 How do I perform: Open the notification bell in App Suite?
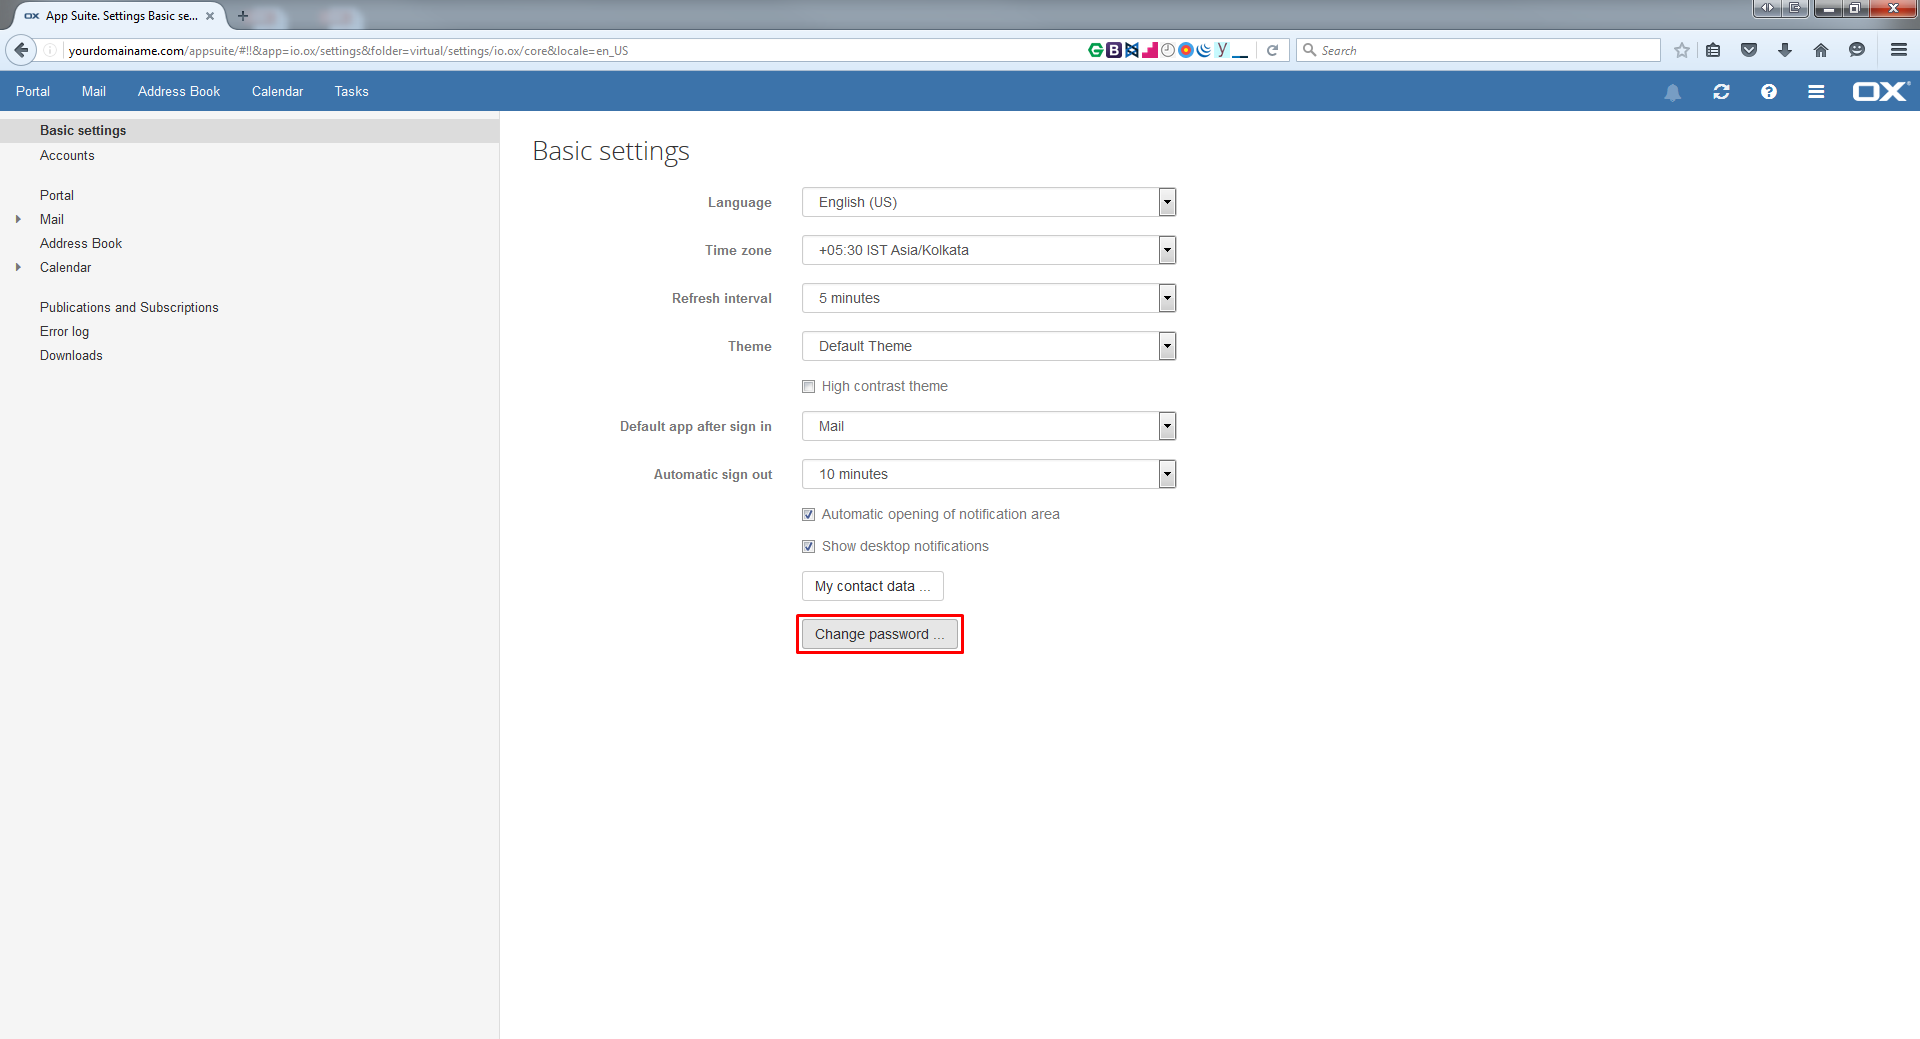(1673, 92)
